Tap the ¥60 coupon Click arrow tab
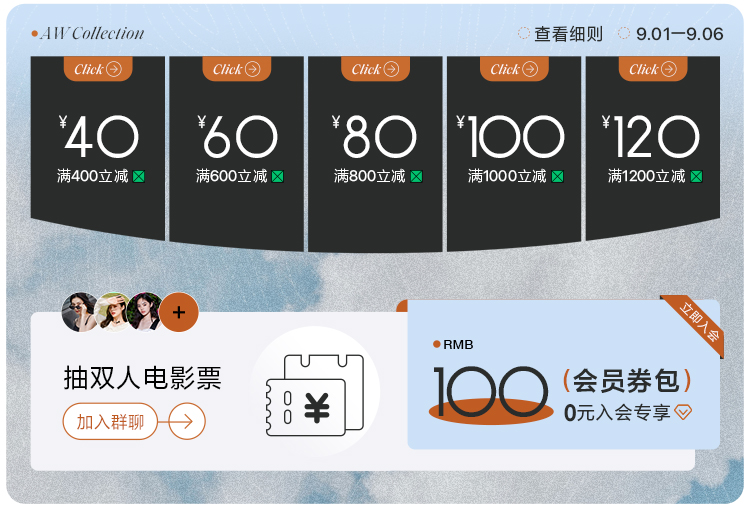Image resolution: width=750 pixels, height=508 pixels. coord(237,69)
